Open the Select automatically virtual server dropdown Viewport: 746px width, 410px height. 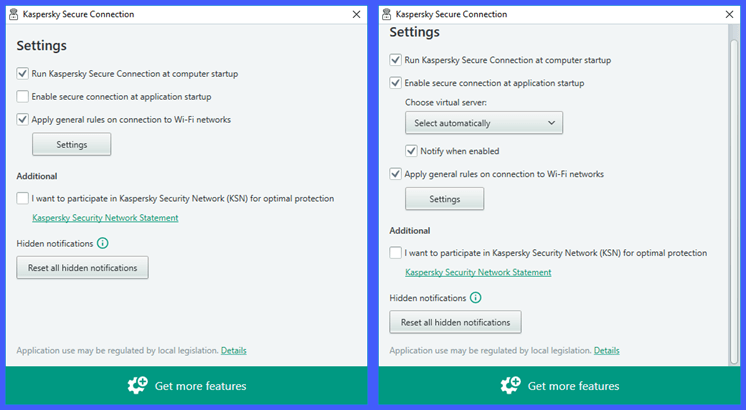pyautogui.click(x=484, y=123)
